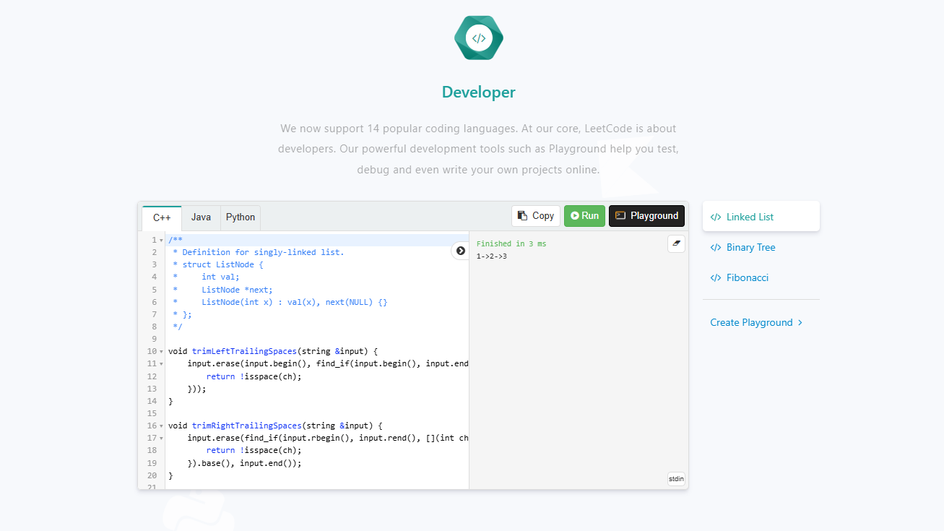Click the play icon in Run button
The image size is (944, 531).
(575, 216)
